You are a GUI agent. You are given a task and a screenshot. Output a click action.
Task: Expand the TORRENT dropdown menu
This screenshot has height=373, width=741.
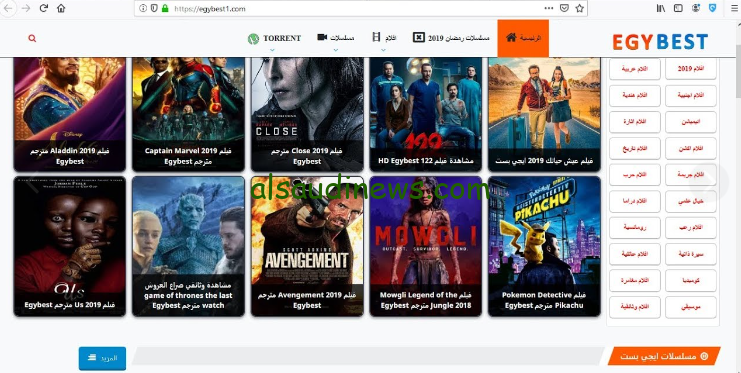click(274, 38)
